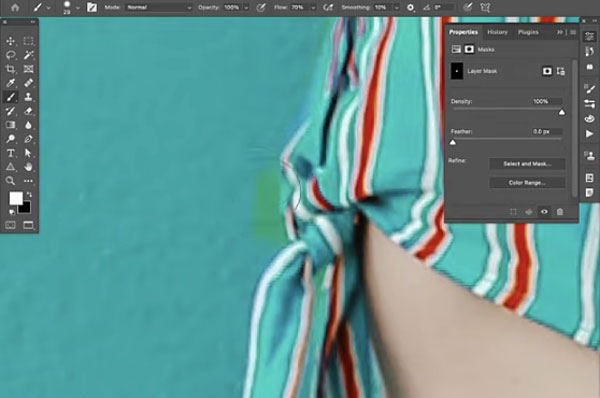Select the Gradient tool

[10, 125]
